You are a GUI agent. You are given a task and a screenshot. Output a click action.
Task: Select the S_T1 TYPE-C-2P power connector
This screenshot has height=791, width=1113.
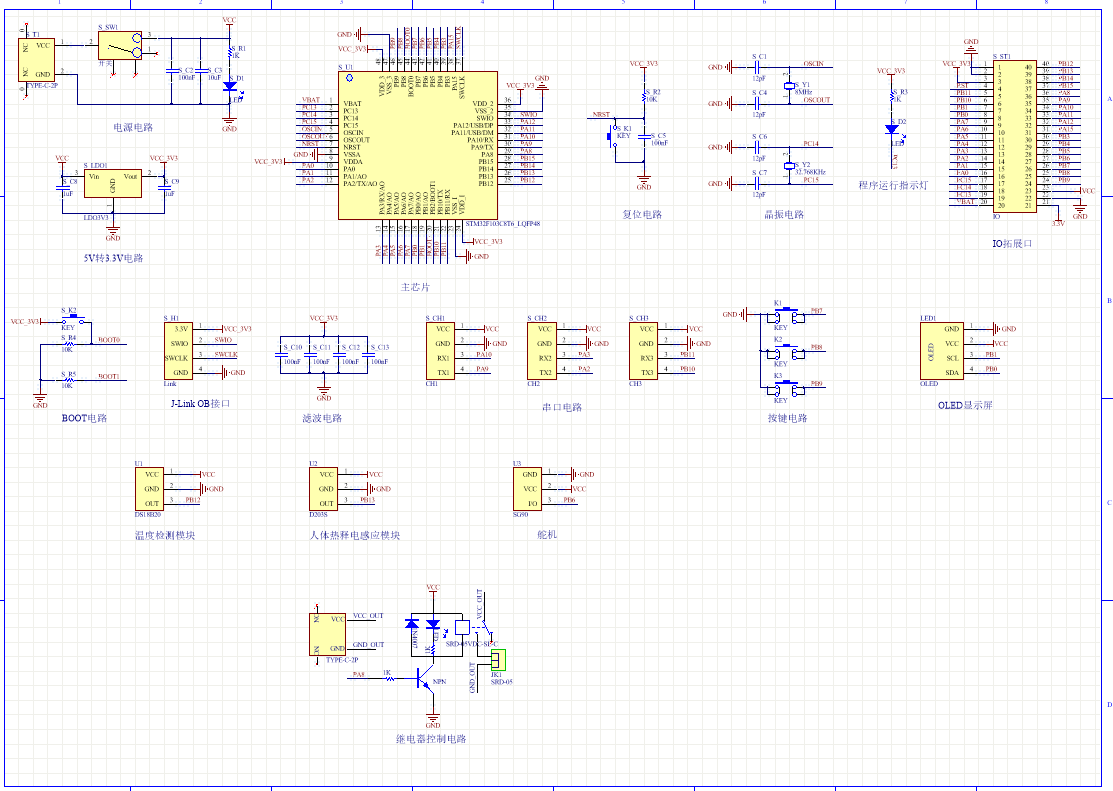coord(36,60)
